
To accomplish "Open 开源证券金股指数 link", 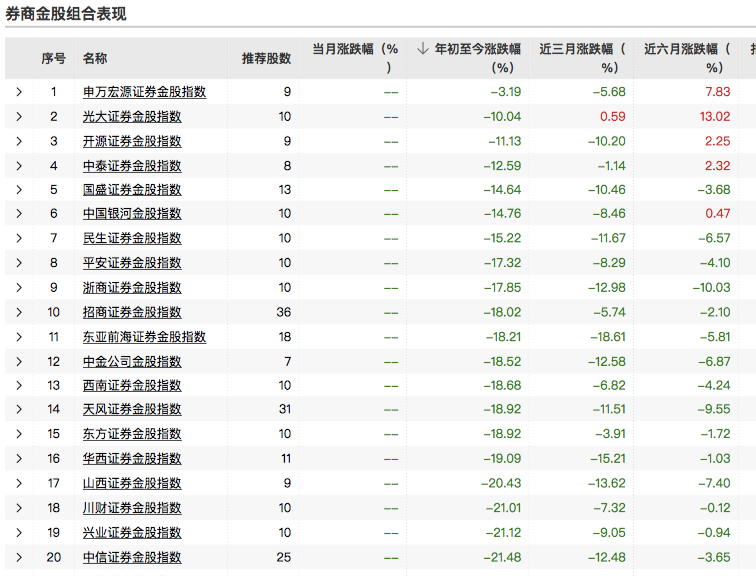I will 132,141.
